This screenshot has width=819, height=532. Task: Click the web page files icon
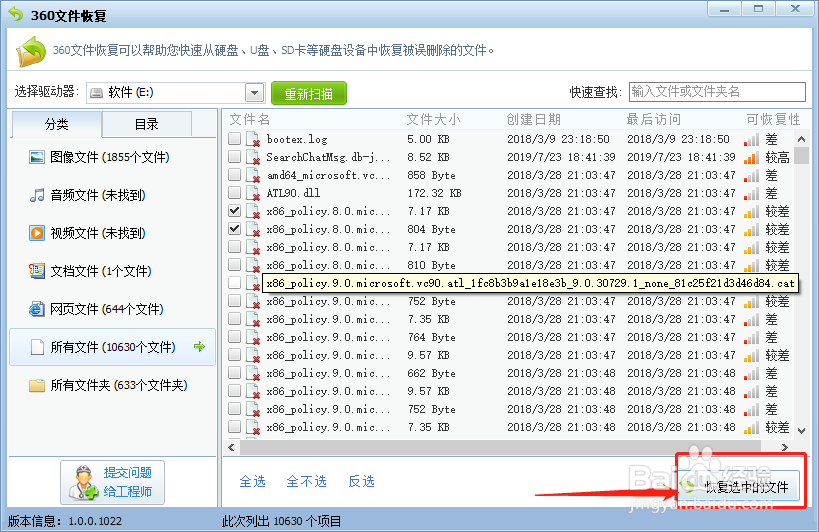point(37,309)
